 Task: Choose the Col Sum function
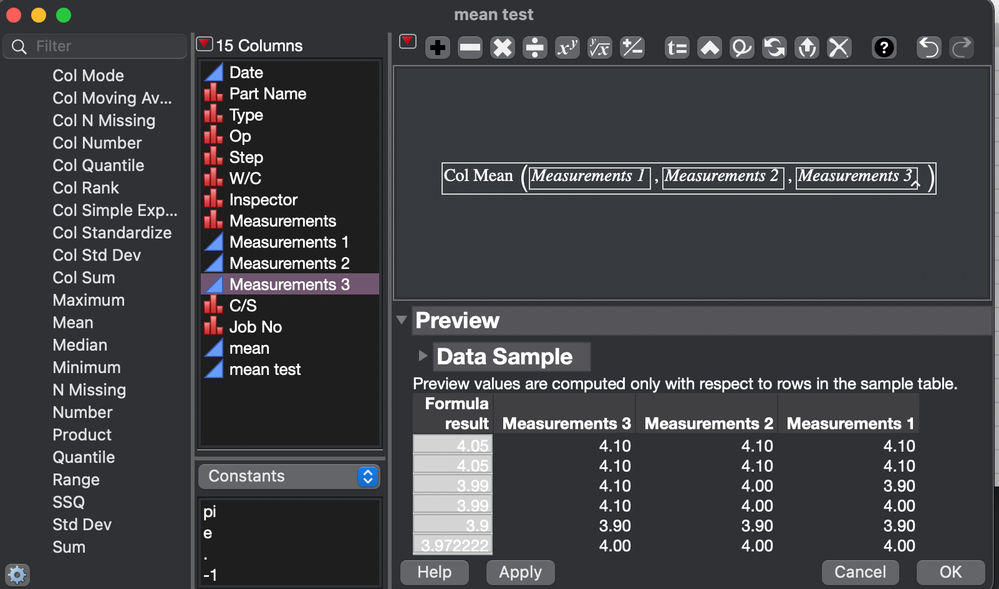pos(84,277)
